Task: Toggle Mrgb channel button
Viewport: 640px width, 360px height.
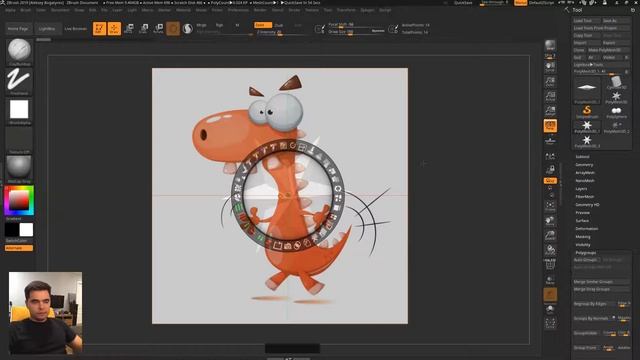Action: coord(202,25)
